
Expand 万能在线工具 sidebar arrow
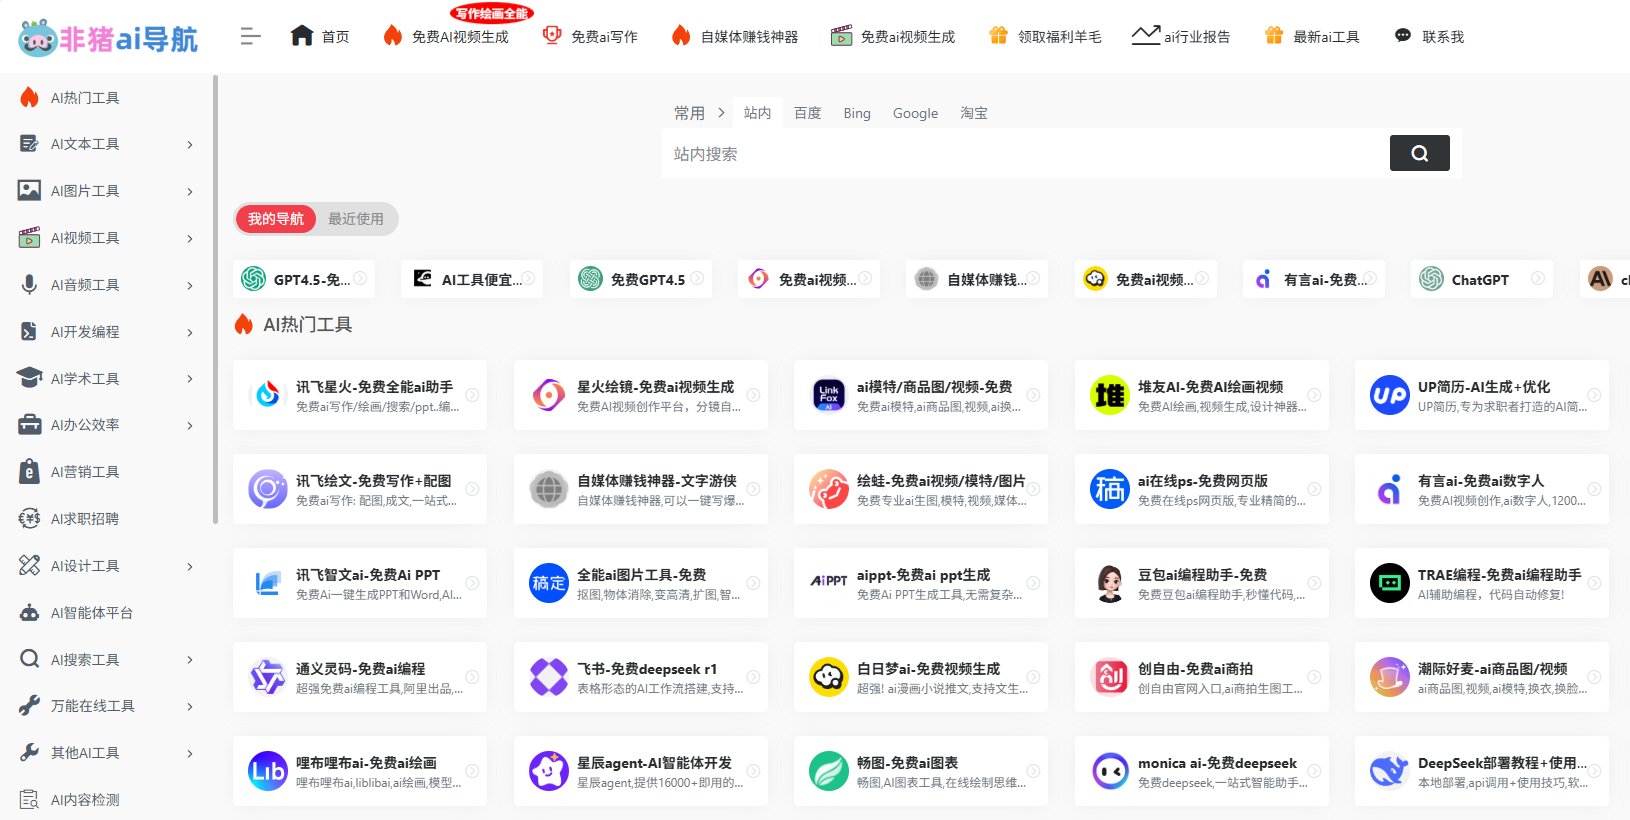click(190, 707)
